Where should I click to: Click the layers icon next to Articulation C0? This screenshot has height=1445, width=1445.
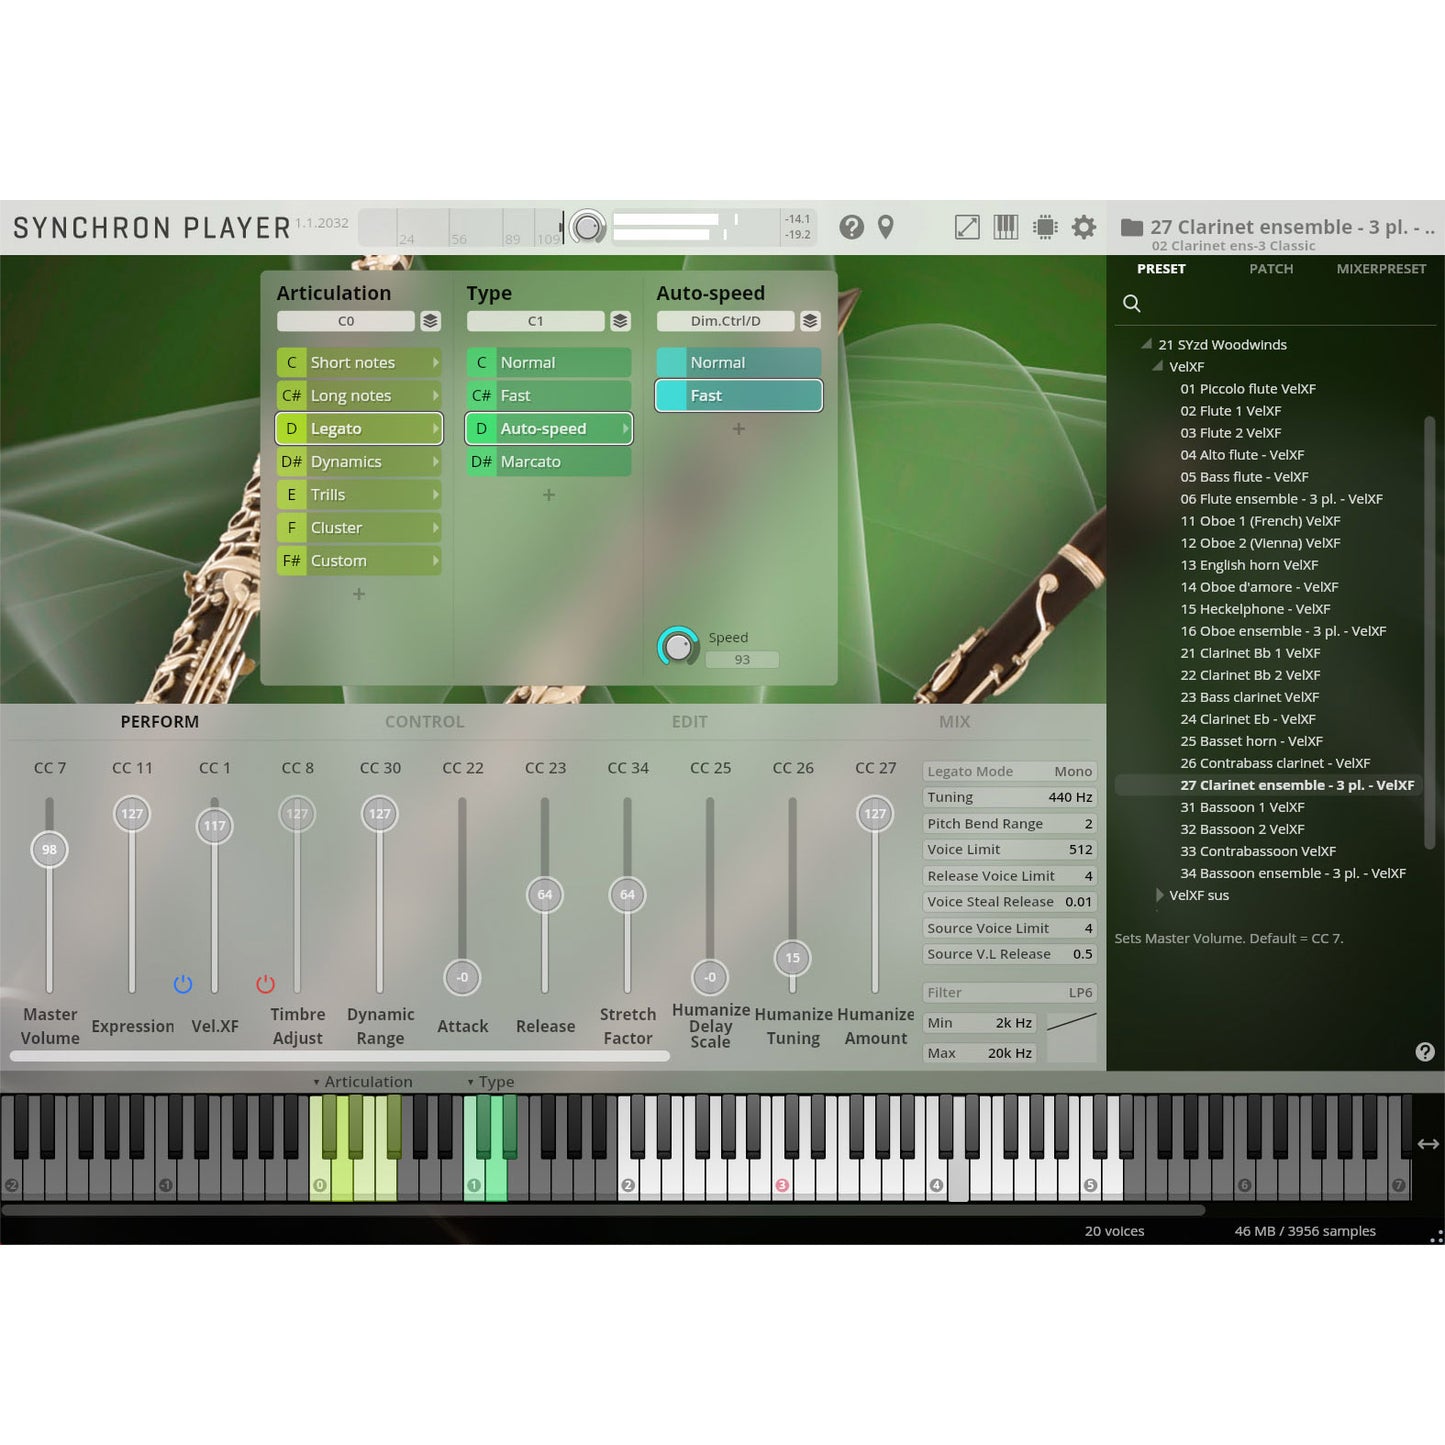point(430,321)
